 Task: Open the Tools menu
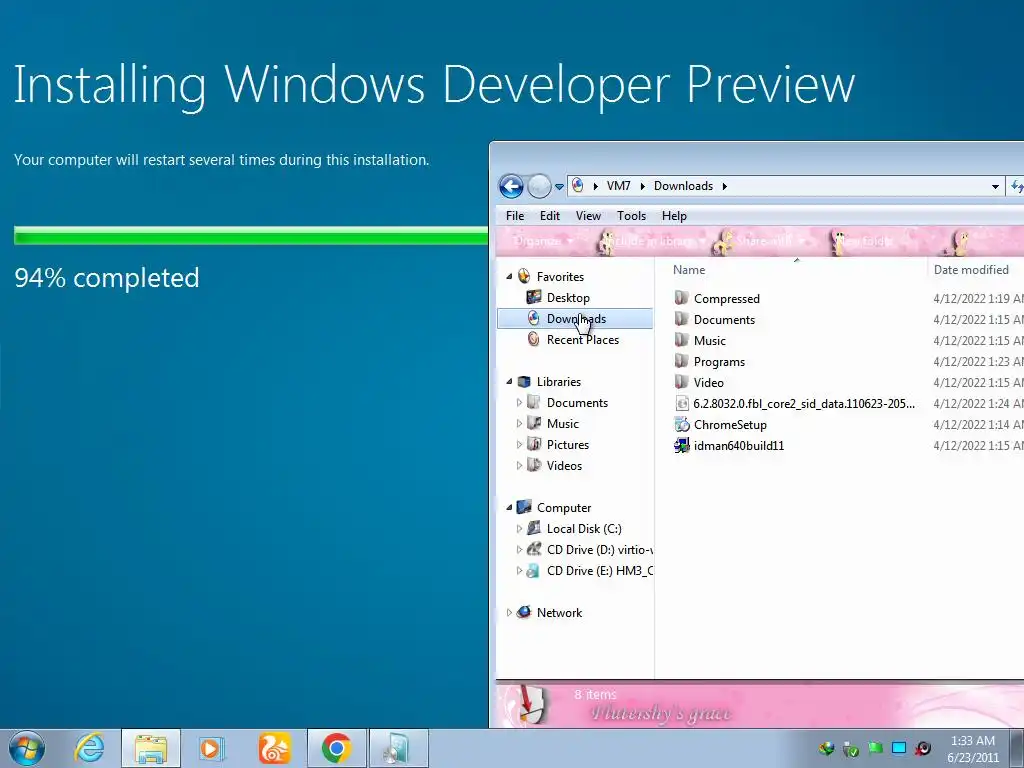pos(631,216)
